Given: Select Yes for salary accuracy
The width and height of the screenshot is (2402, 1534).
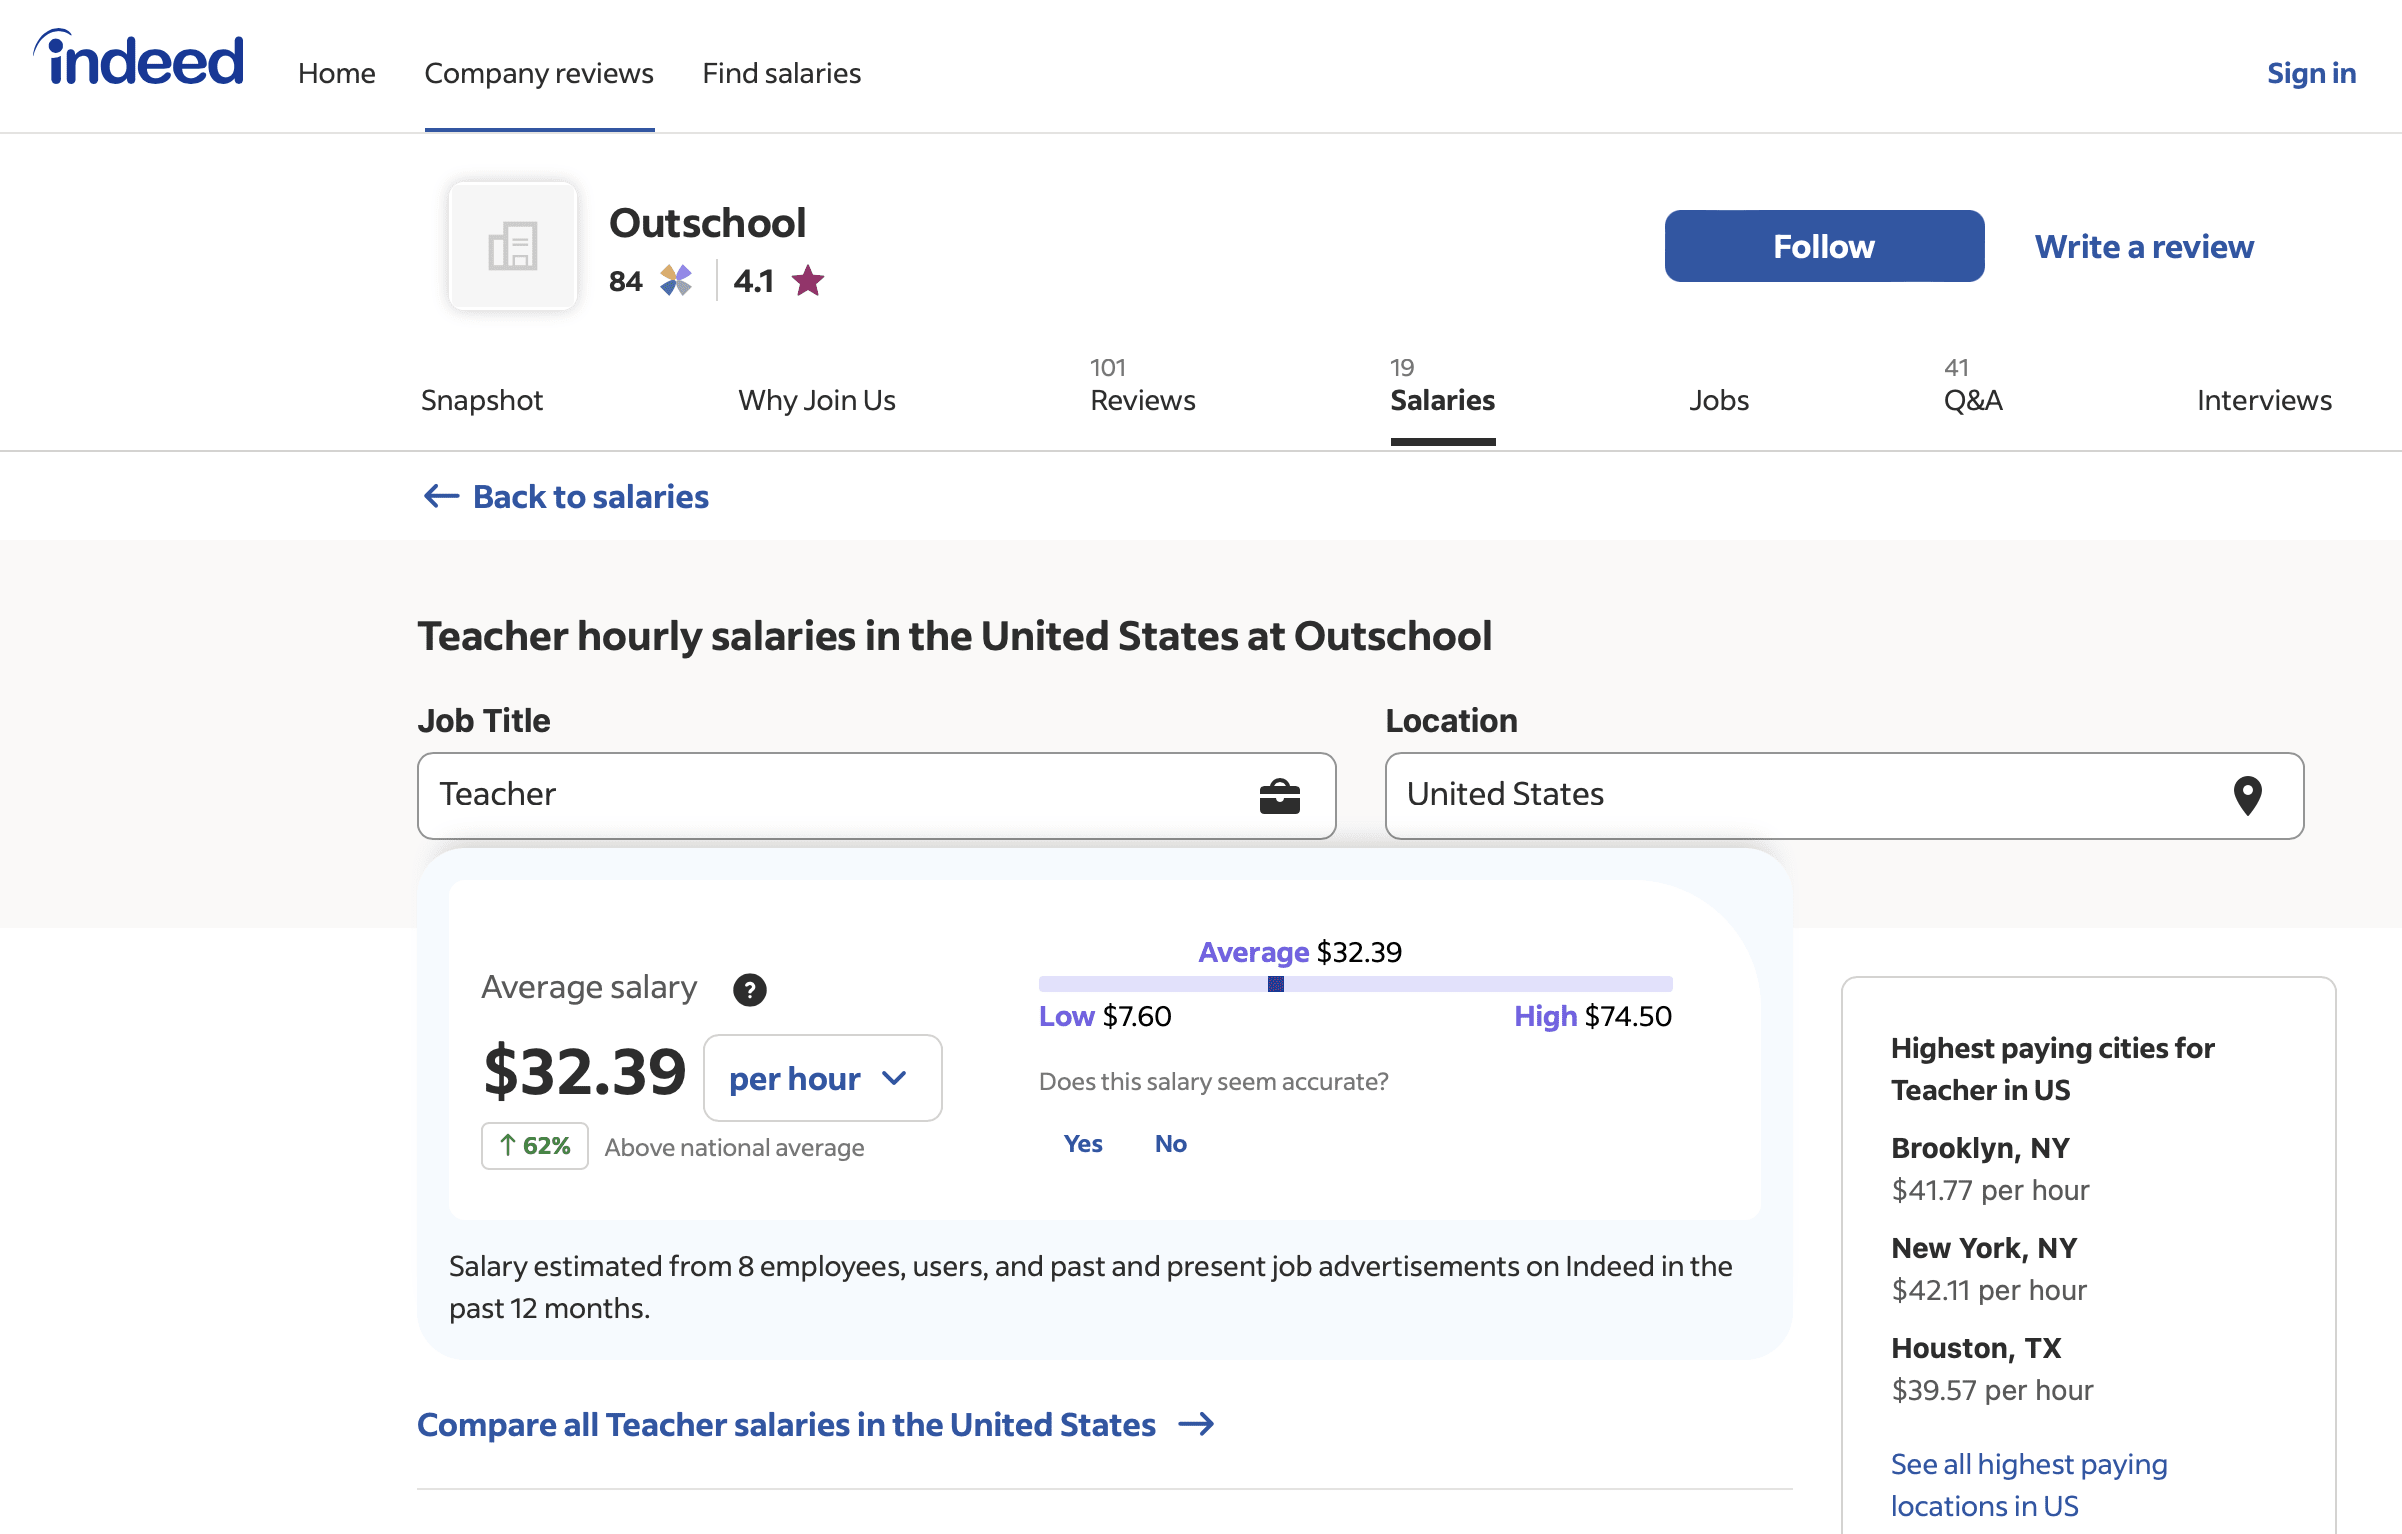Looking at the screenshot, I should (1083, 1143).
